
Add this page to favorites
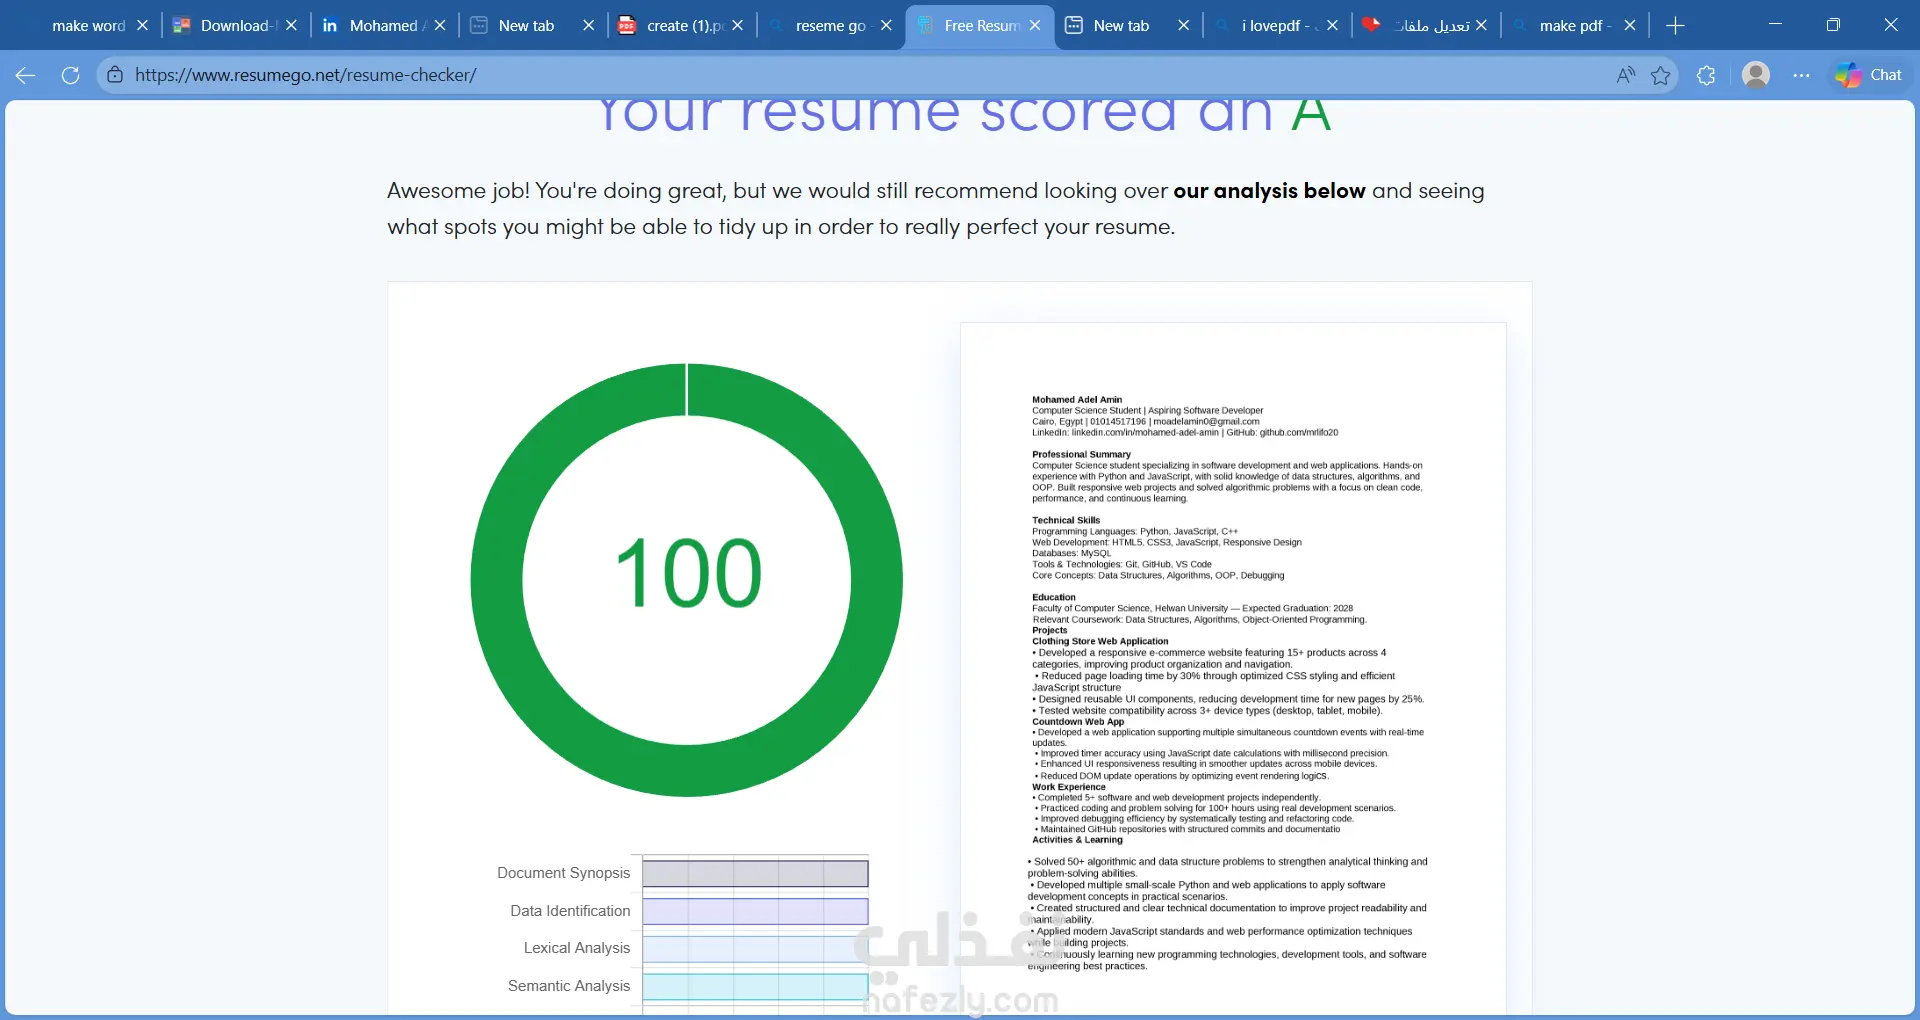(1661, 75)
